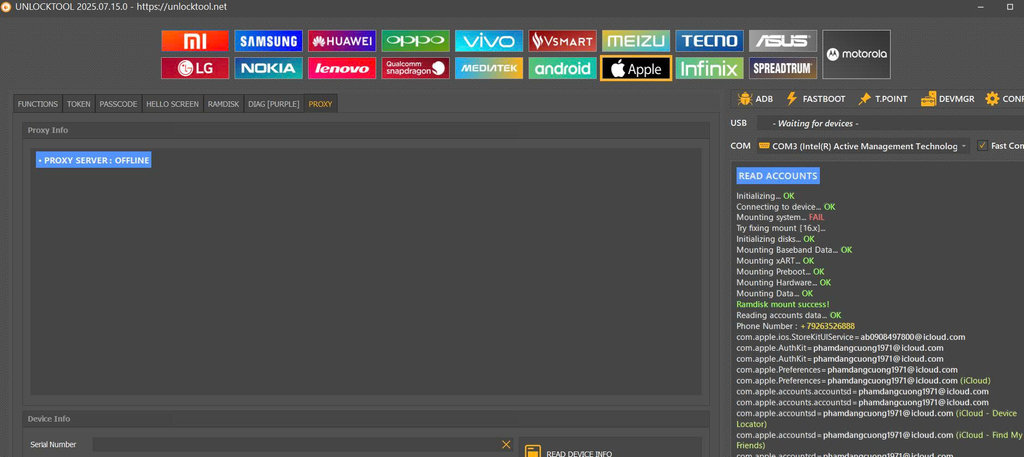
Task: Click the UnlockTool app icon in title bar
Action: (x=6, y=7)
